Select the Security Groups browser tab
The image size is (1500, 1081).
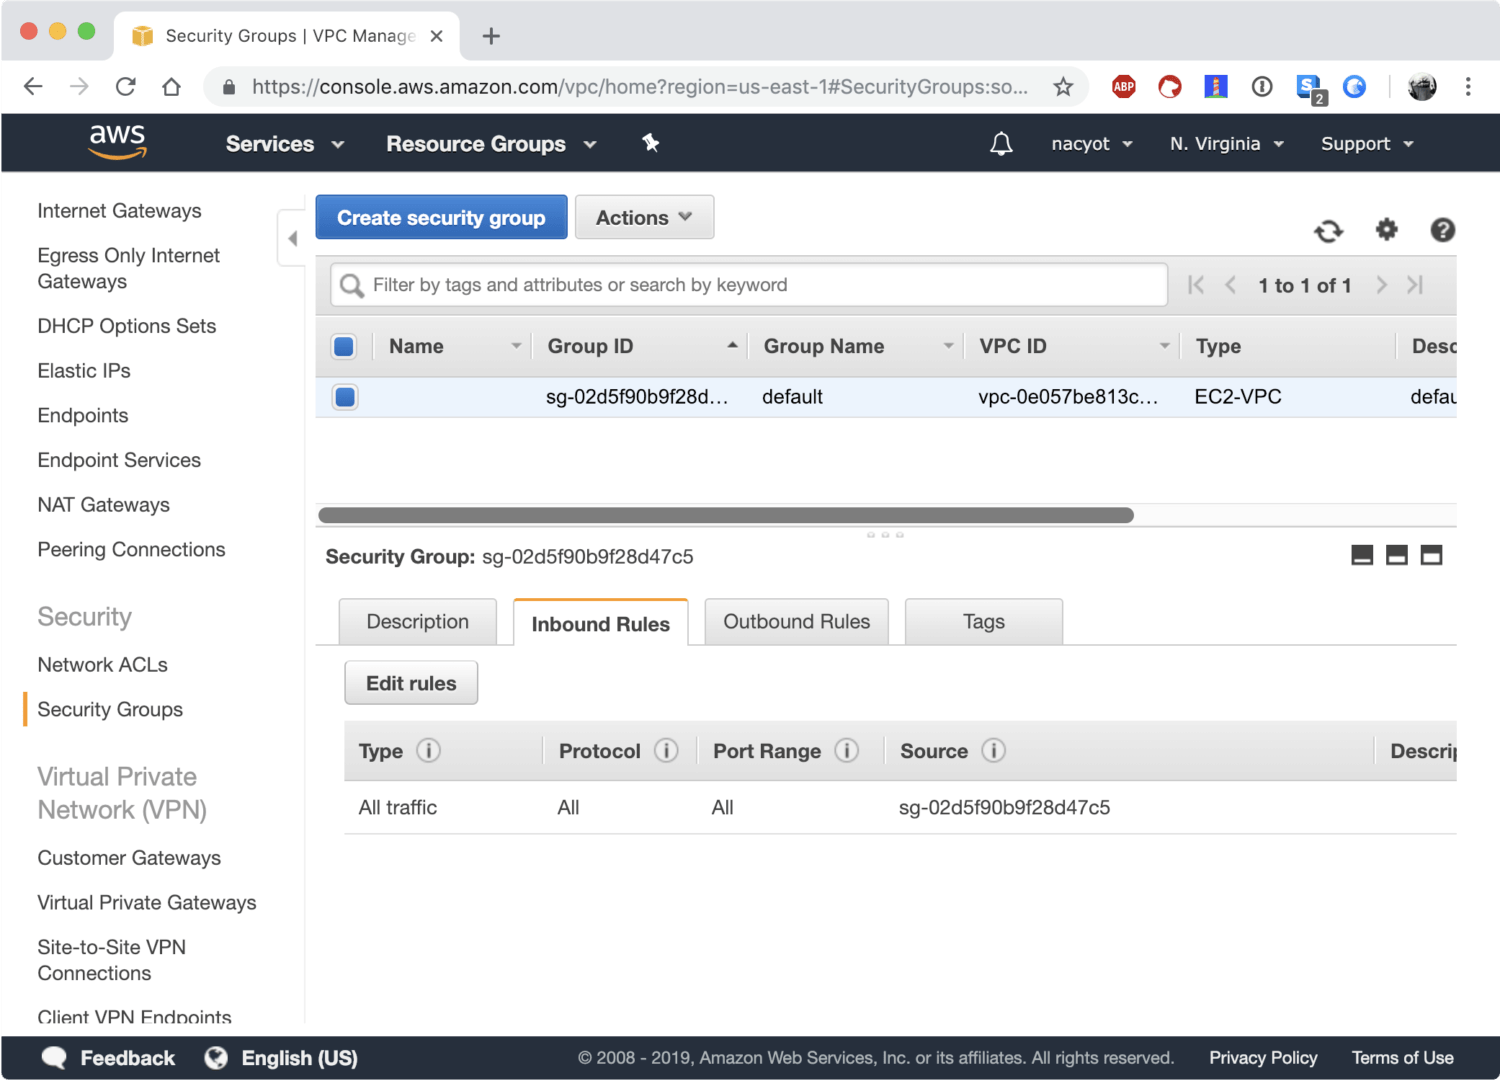point(288,36)
